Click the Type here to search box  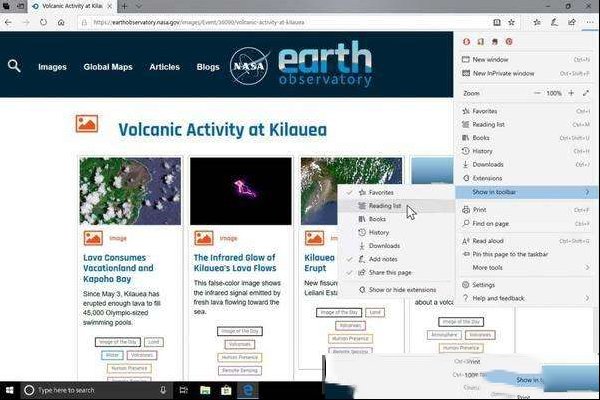point(96,390)
